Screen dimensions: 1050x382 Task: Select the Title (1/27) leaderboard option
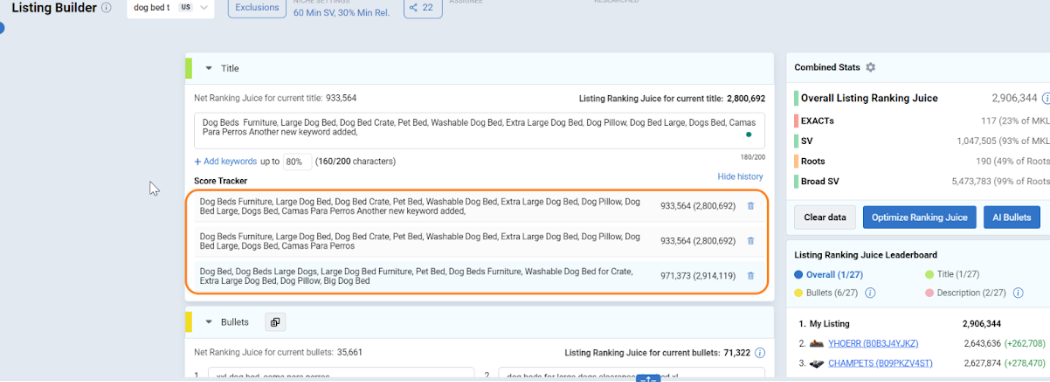click(952, 275)
